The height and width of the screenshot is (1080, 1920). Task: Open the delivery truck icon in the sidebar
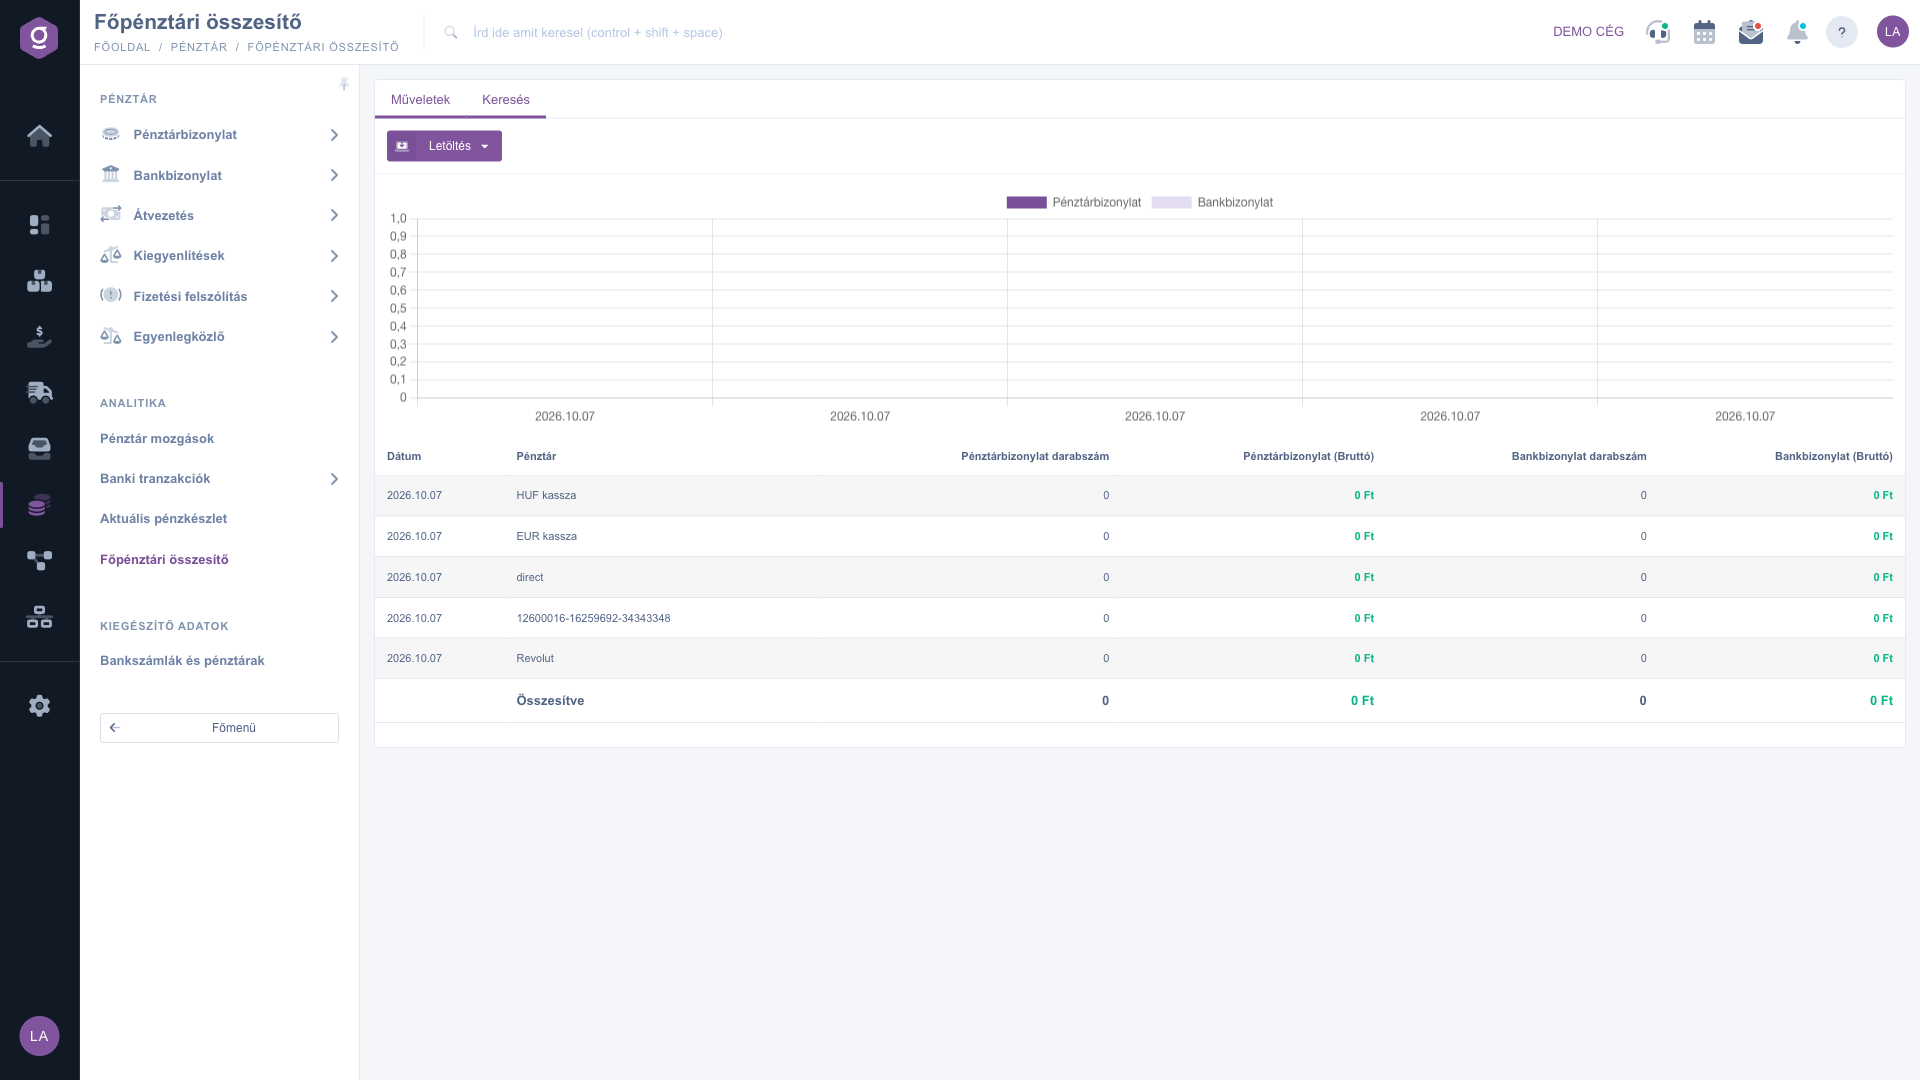tap(39, 392)
